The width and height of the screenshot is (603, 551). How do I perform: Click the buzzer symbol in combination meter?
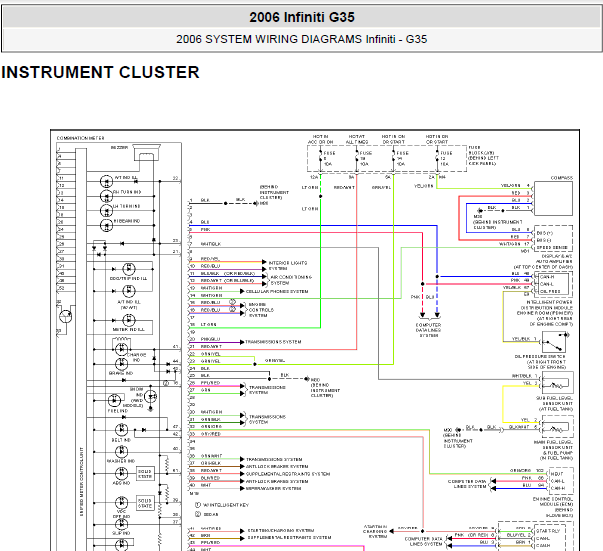click(147, 153)
